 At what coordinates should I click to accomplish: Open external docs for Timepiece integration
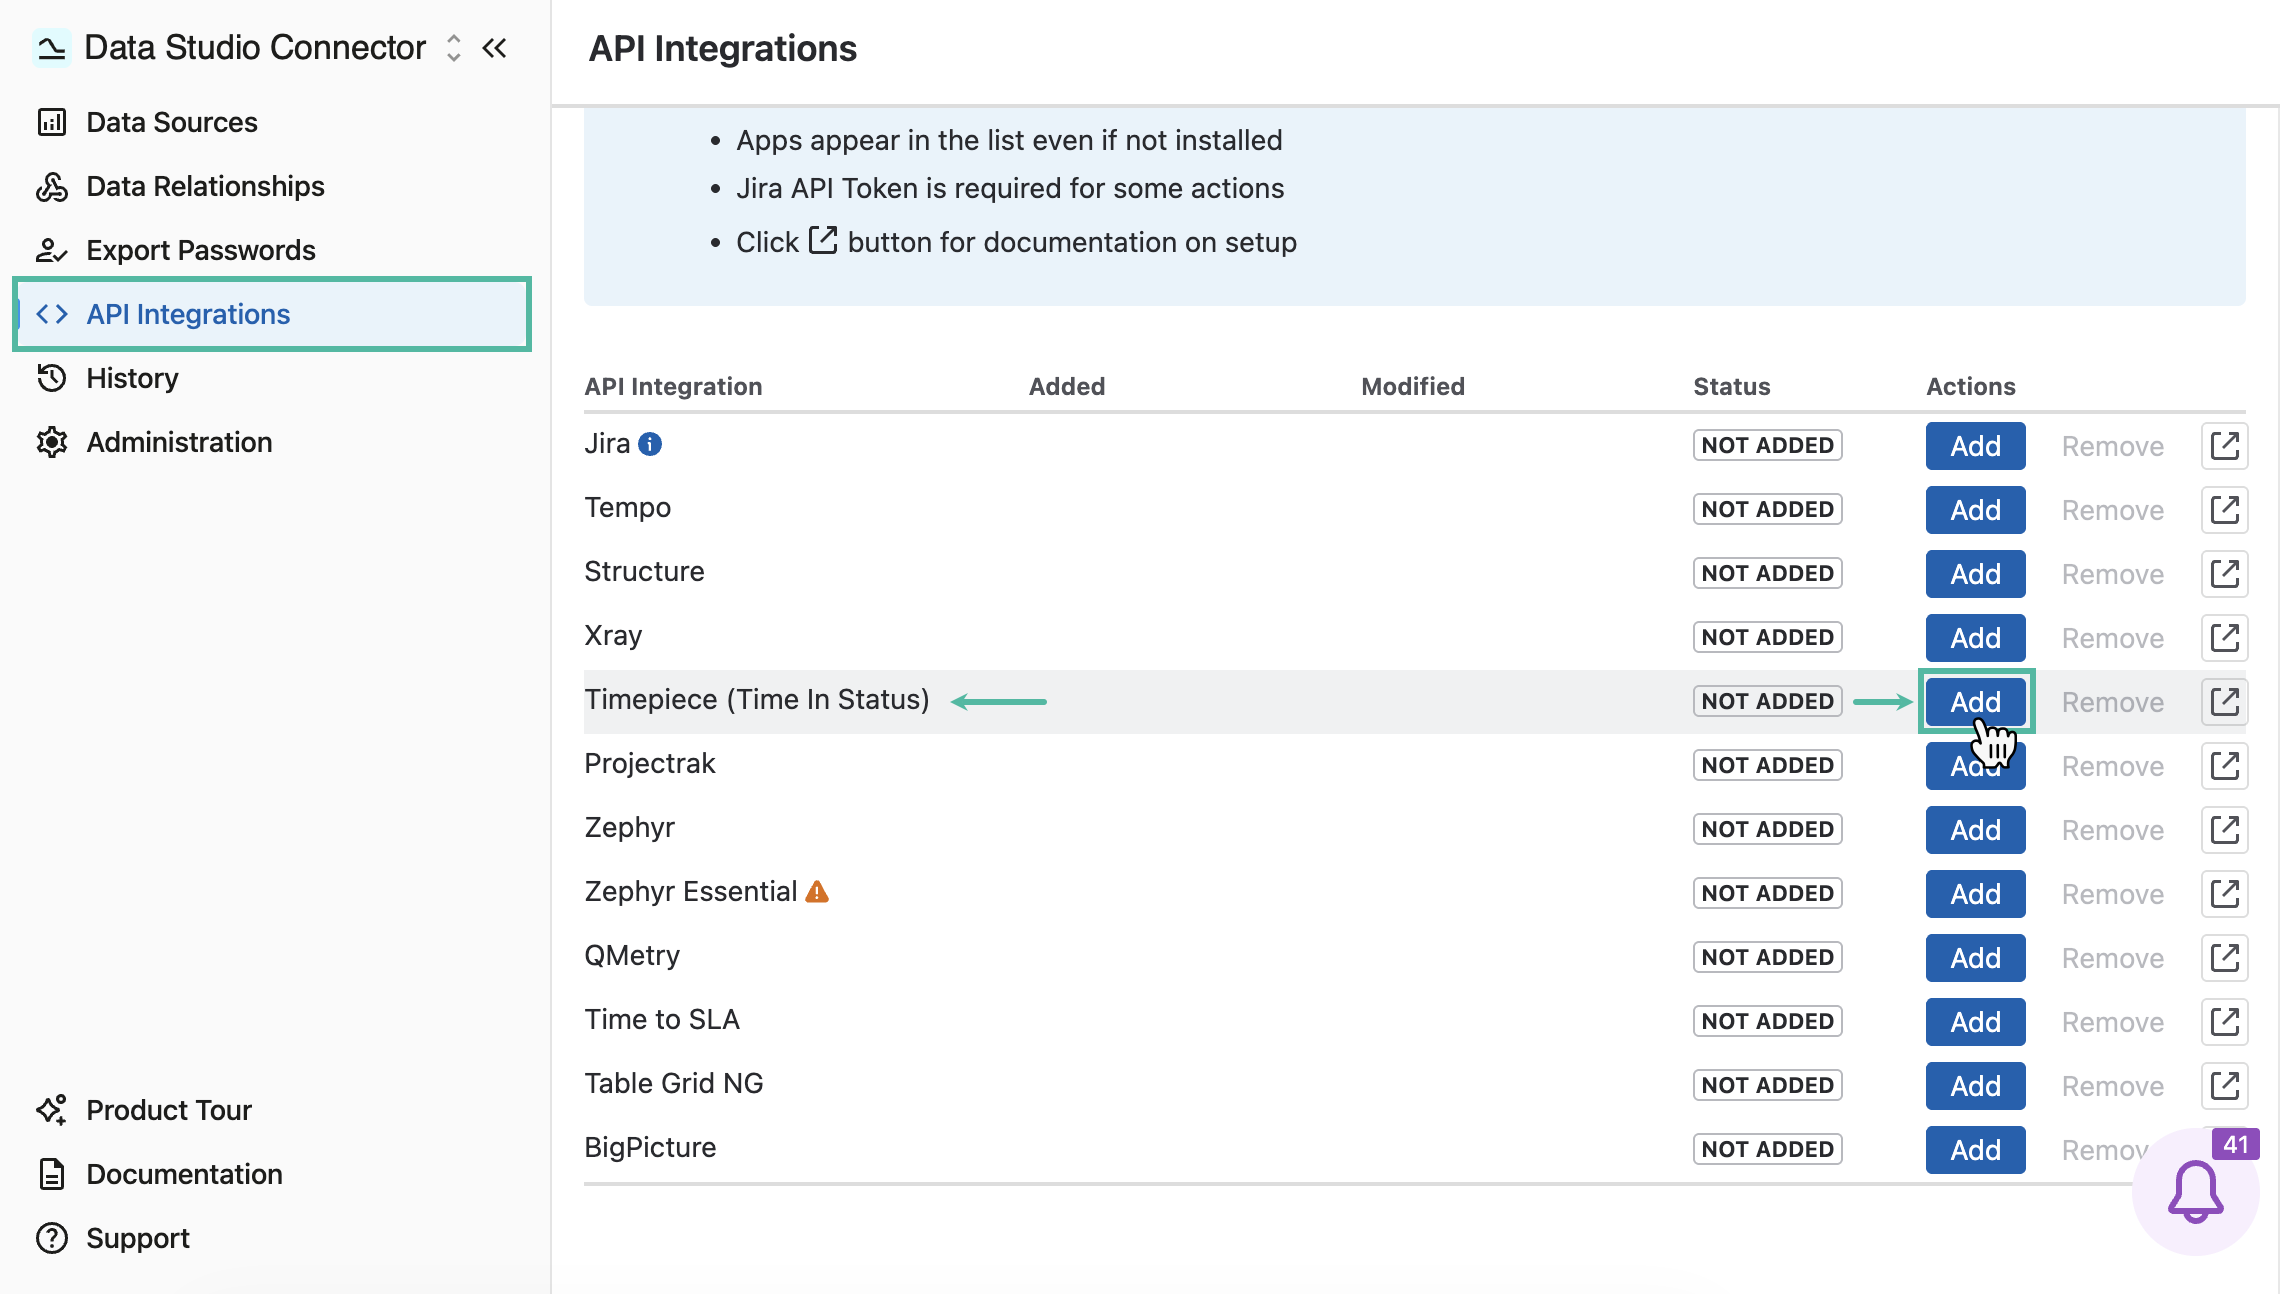2224,702
